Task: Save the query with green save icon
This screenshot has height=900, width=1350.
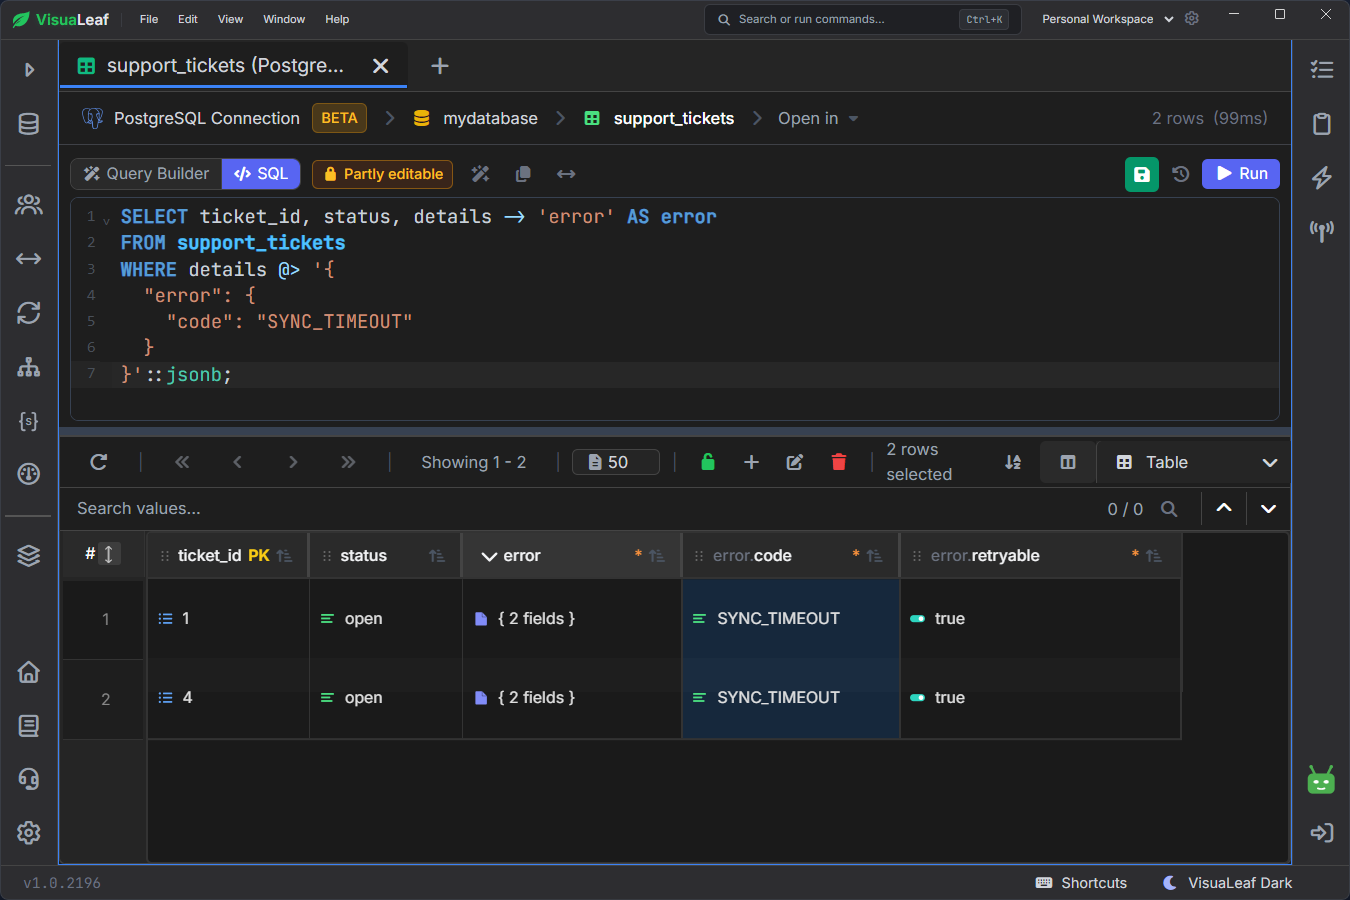Action: click(x=1142, y=174)
